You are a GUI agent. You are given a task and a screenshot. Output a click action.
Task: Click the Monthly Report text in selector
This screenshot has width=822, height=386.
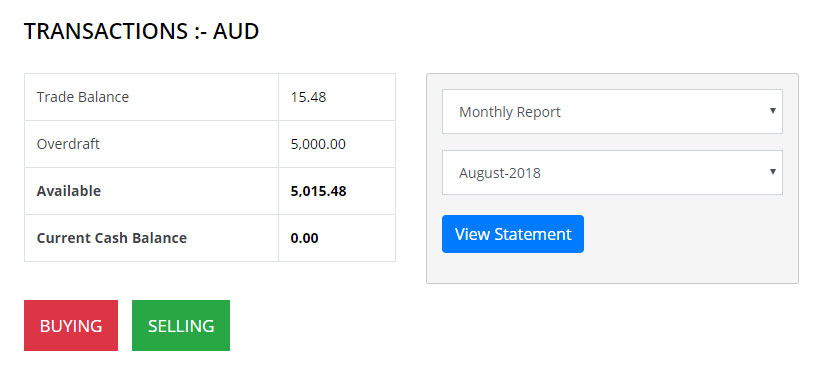click(510, 112)
